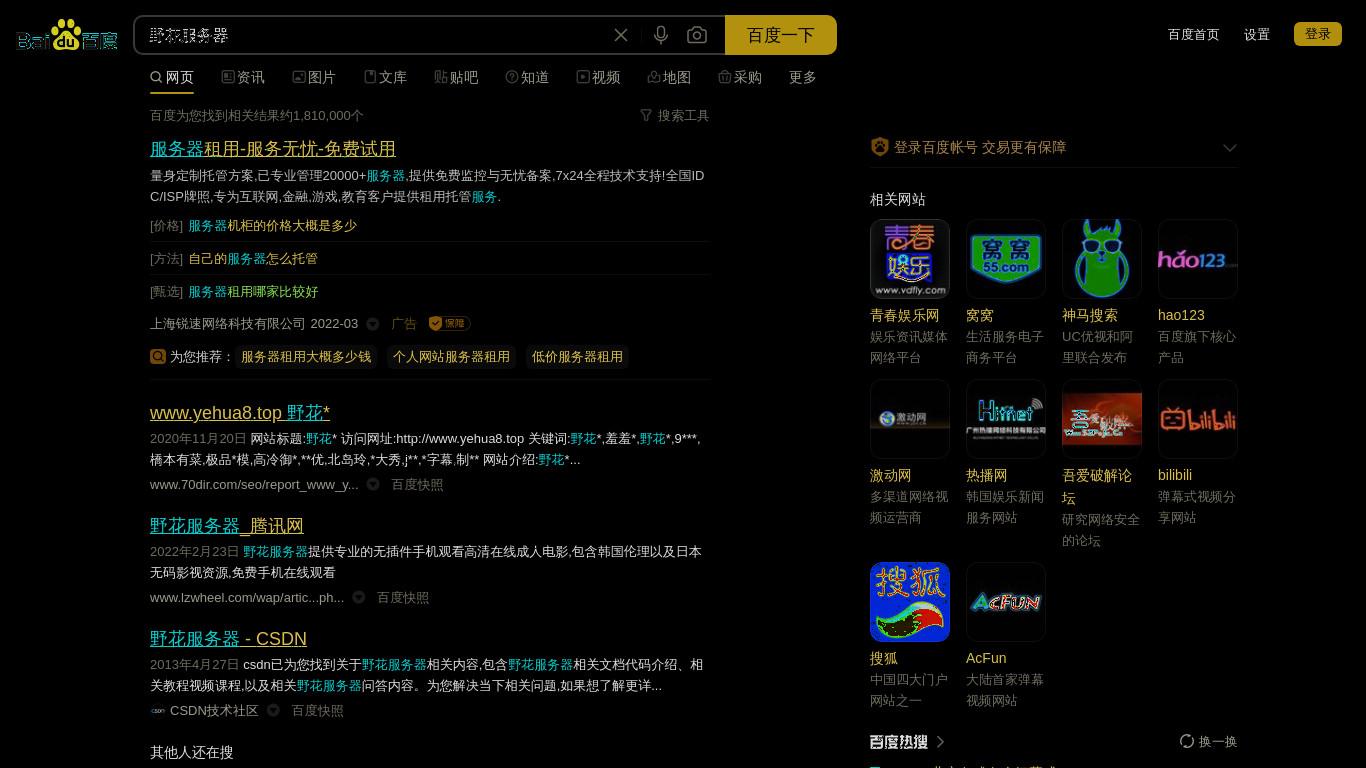Open 窝窝 55.com site thumbnail
This screenshot has height=768, width=1366.
coord(1006,259)
